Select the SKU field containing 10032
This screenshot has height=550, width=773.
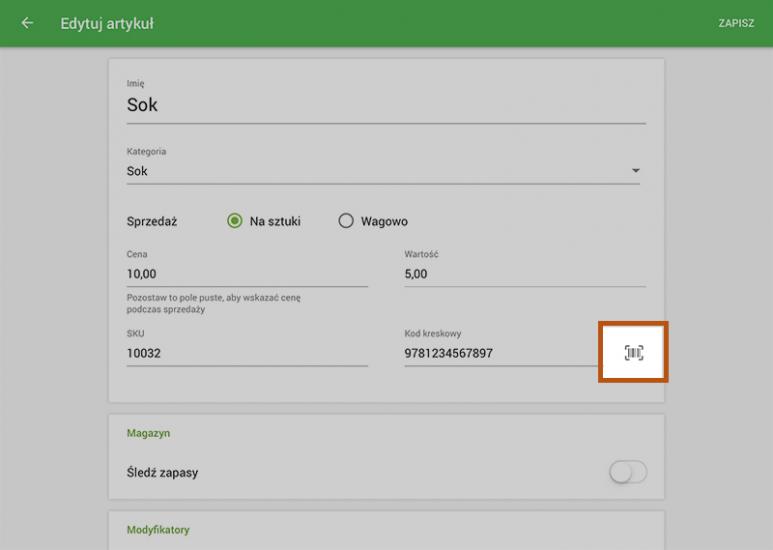247,353
